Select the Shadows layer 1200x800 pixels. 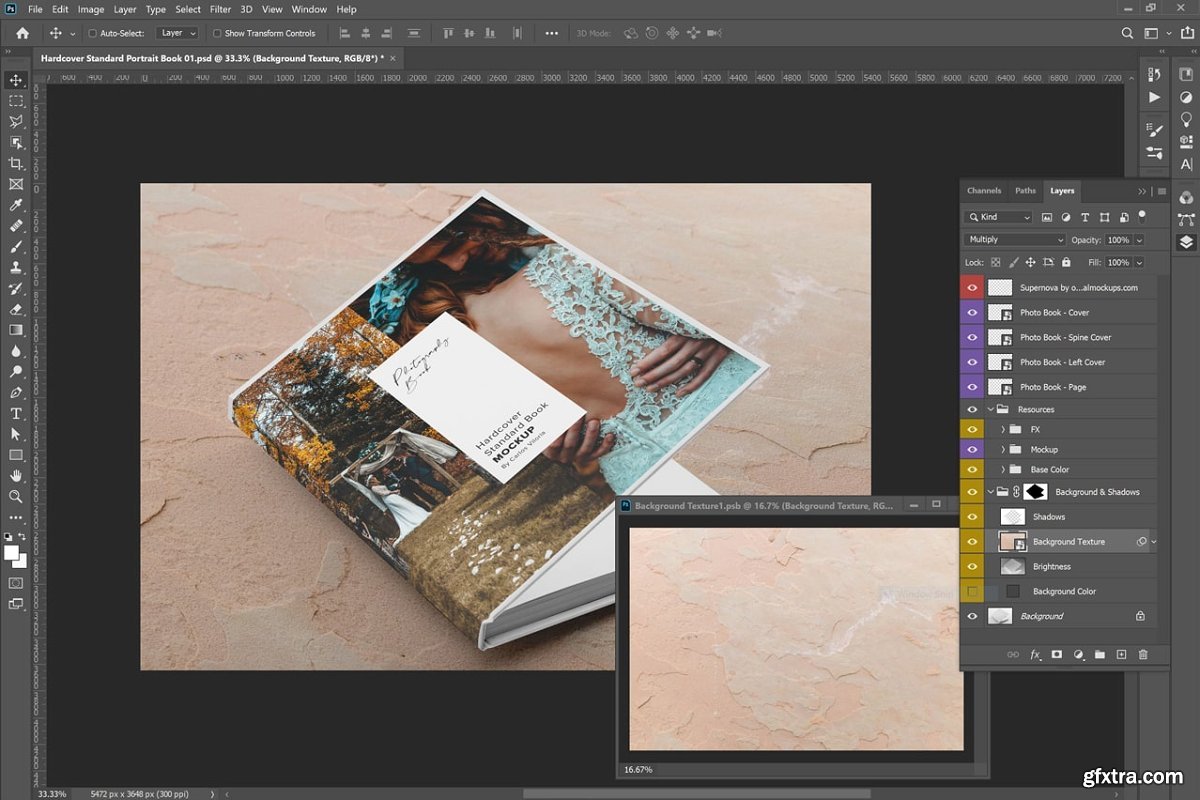point(1049,517)
